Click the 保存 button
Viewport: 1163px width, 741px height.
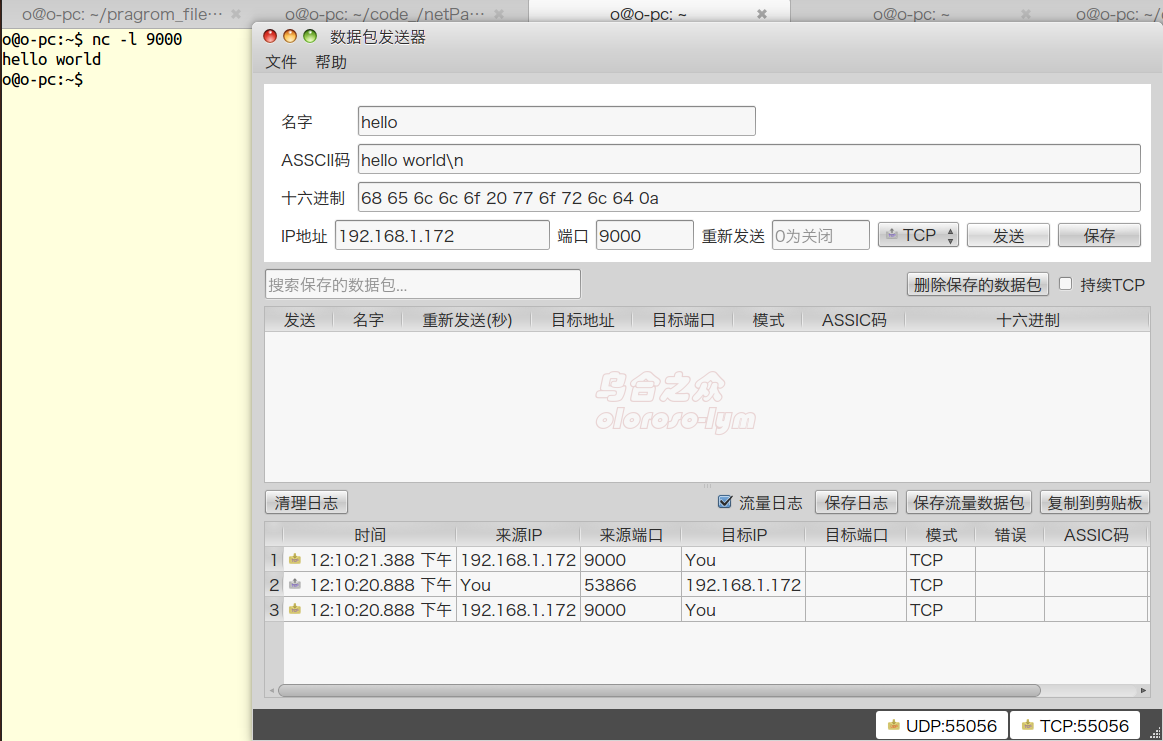tap(1099, 234)
